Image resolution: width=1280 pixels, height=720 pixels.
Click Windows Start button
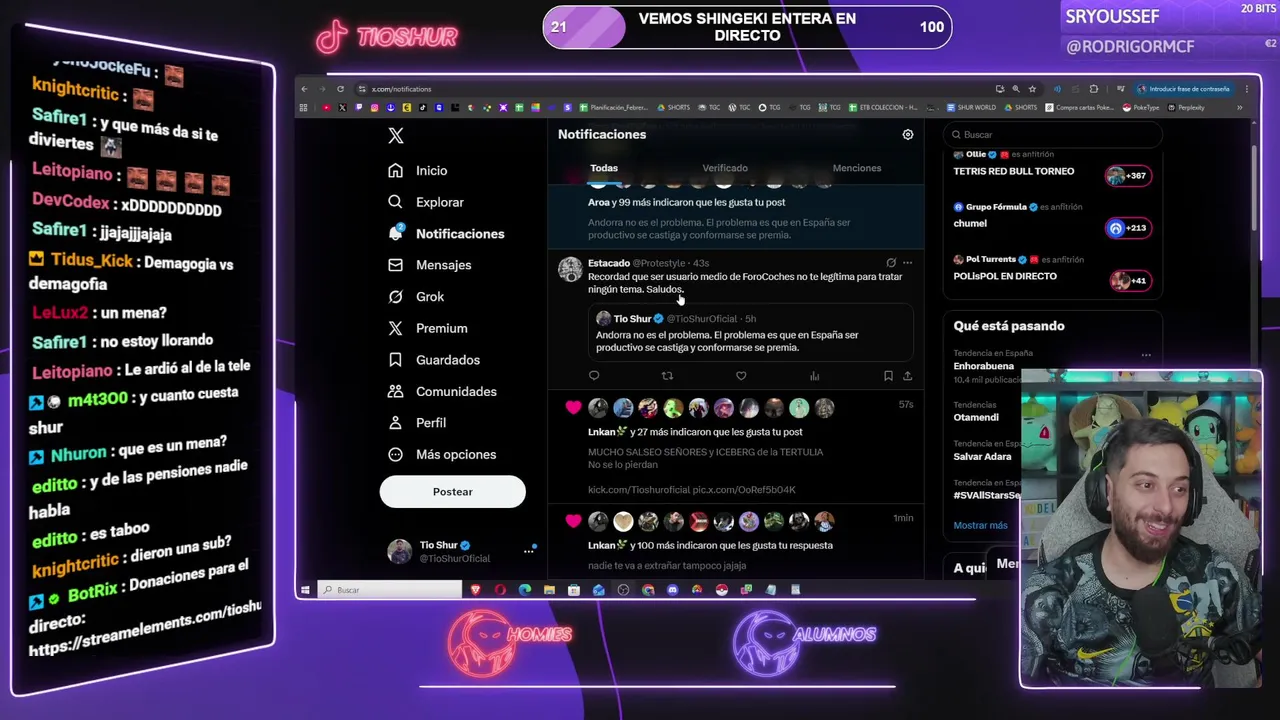(305, 590)
